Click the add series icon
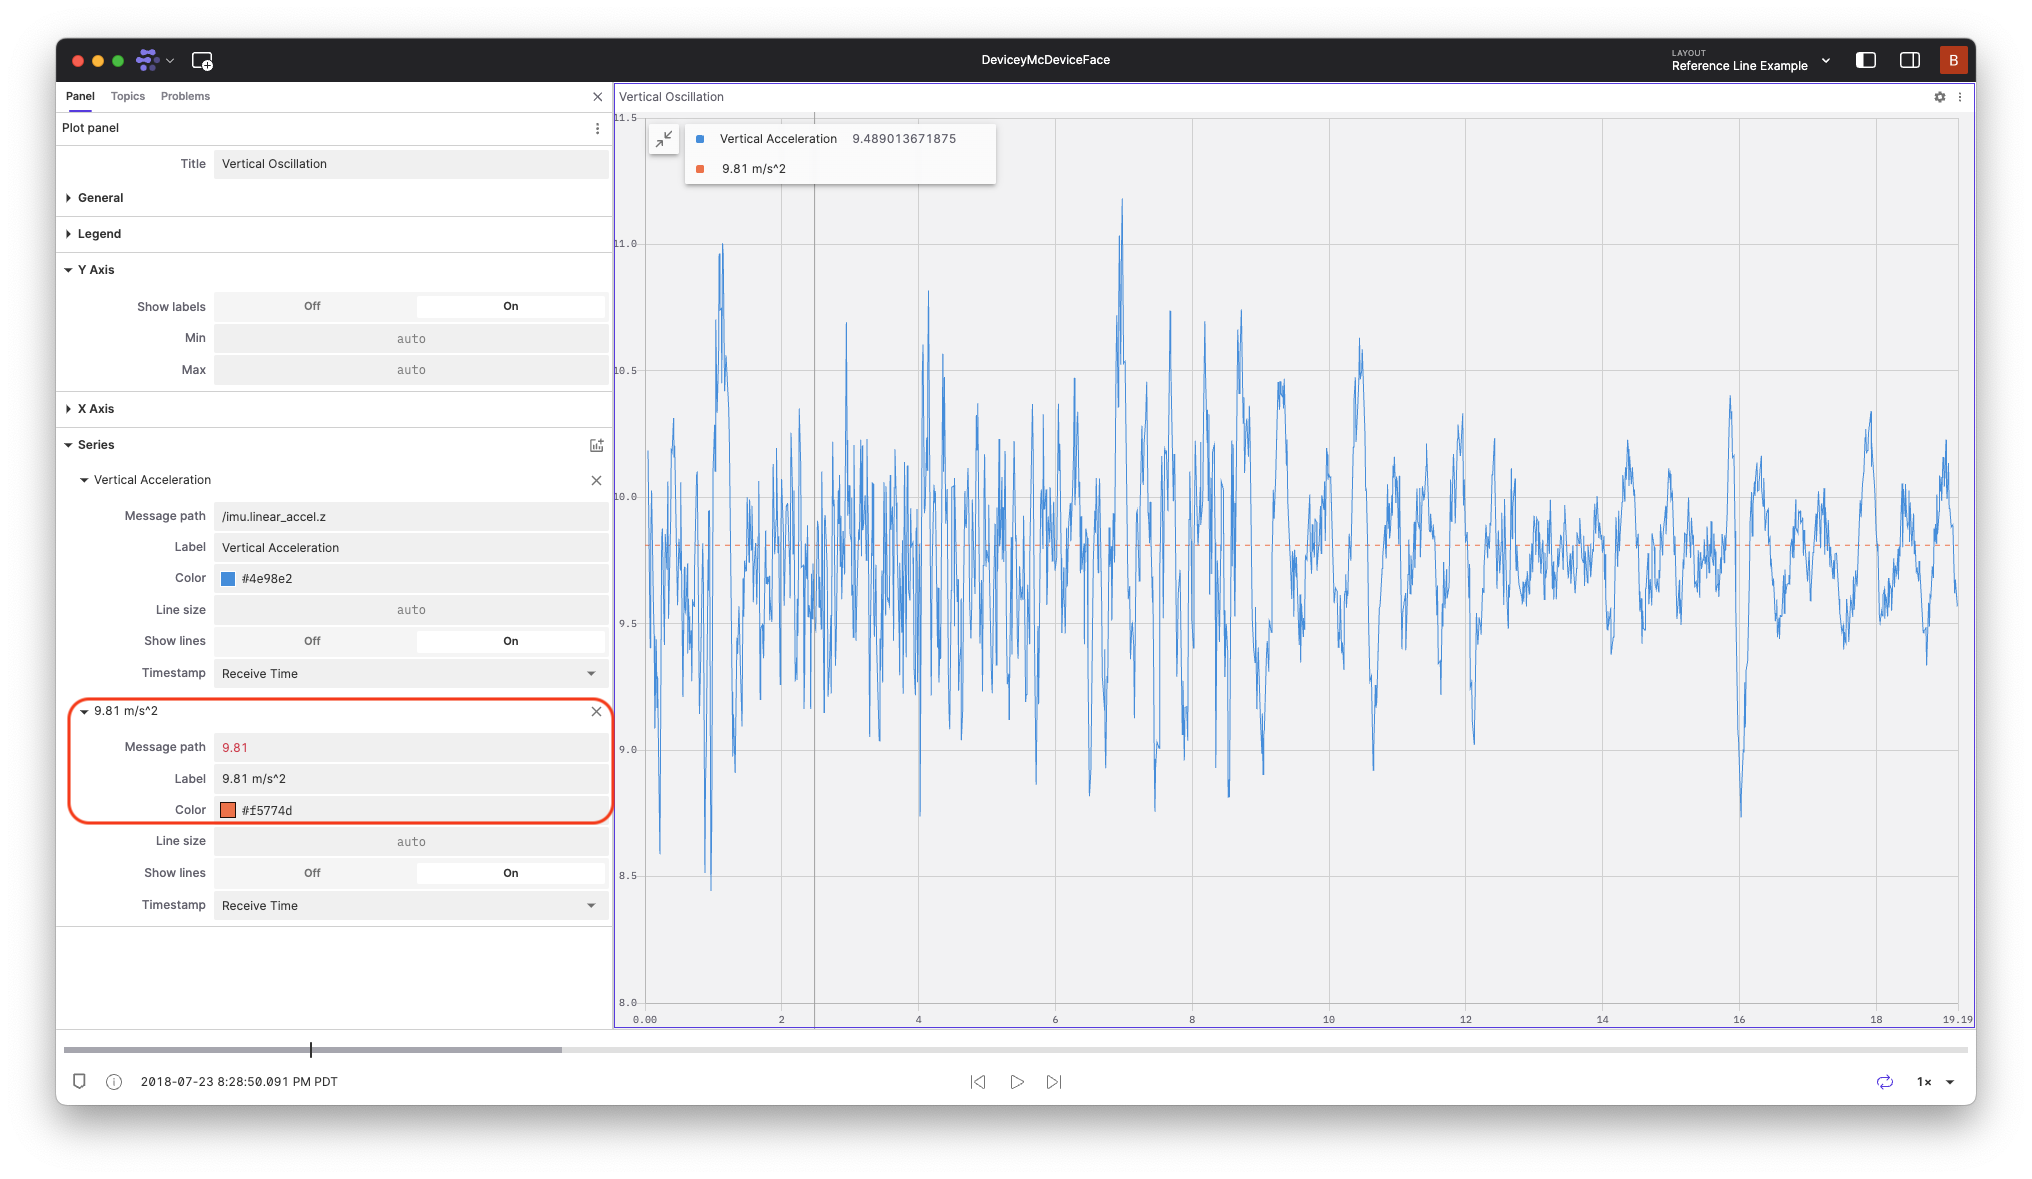The image size is (2032, 1179). click(x=596, y=445)
